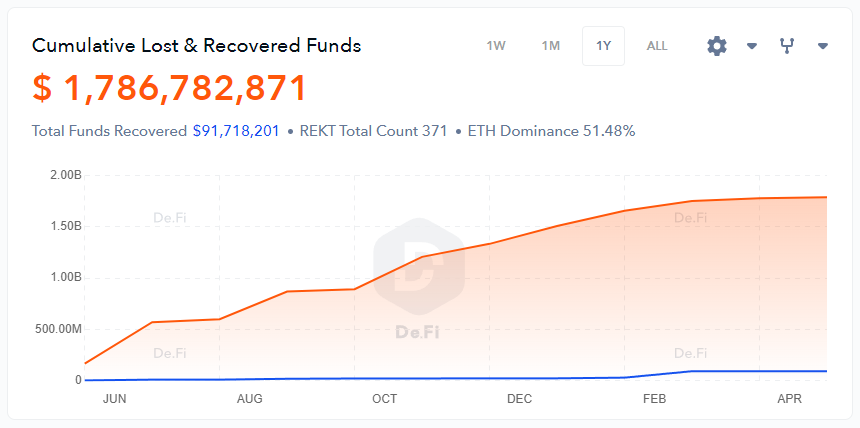This screenshot has height=428, width=860.
Task: Switch chart range to 1M
Action: point(551,46)
